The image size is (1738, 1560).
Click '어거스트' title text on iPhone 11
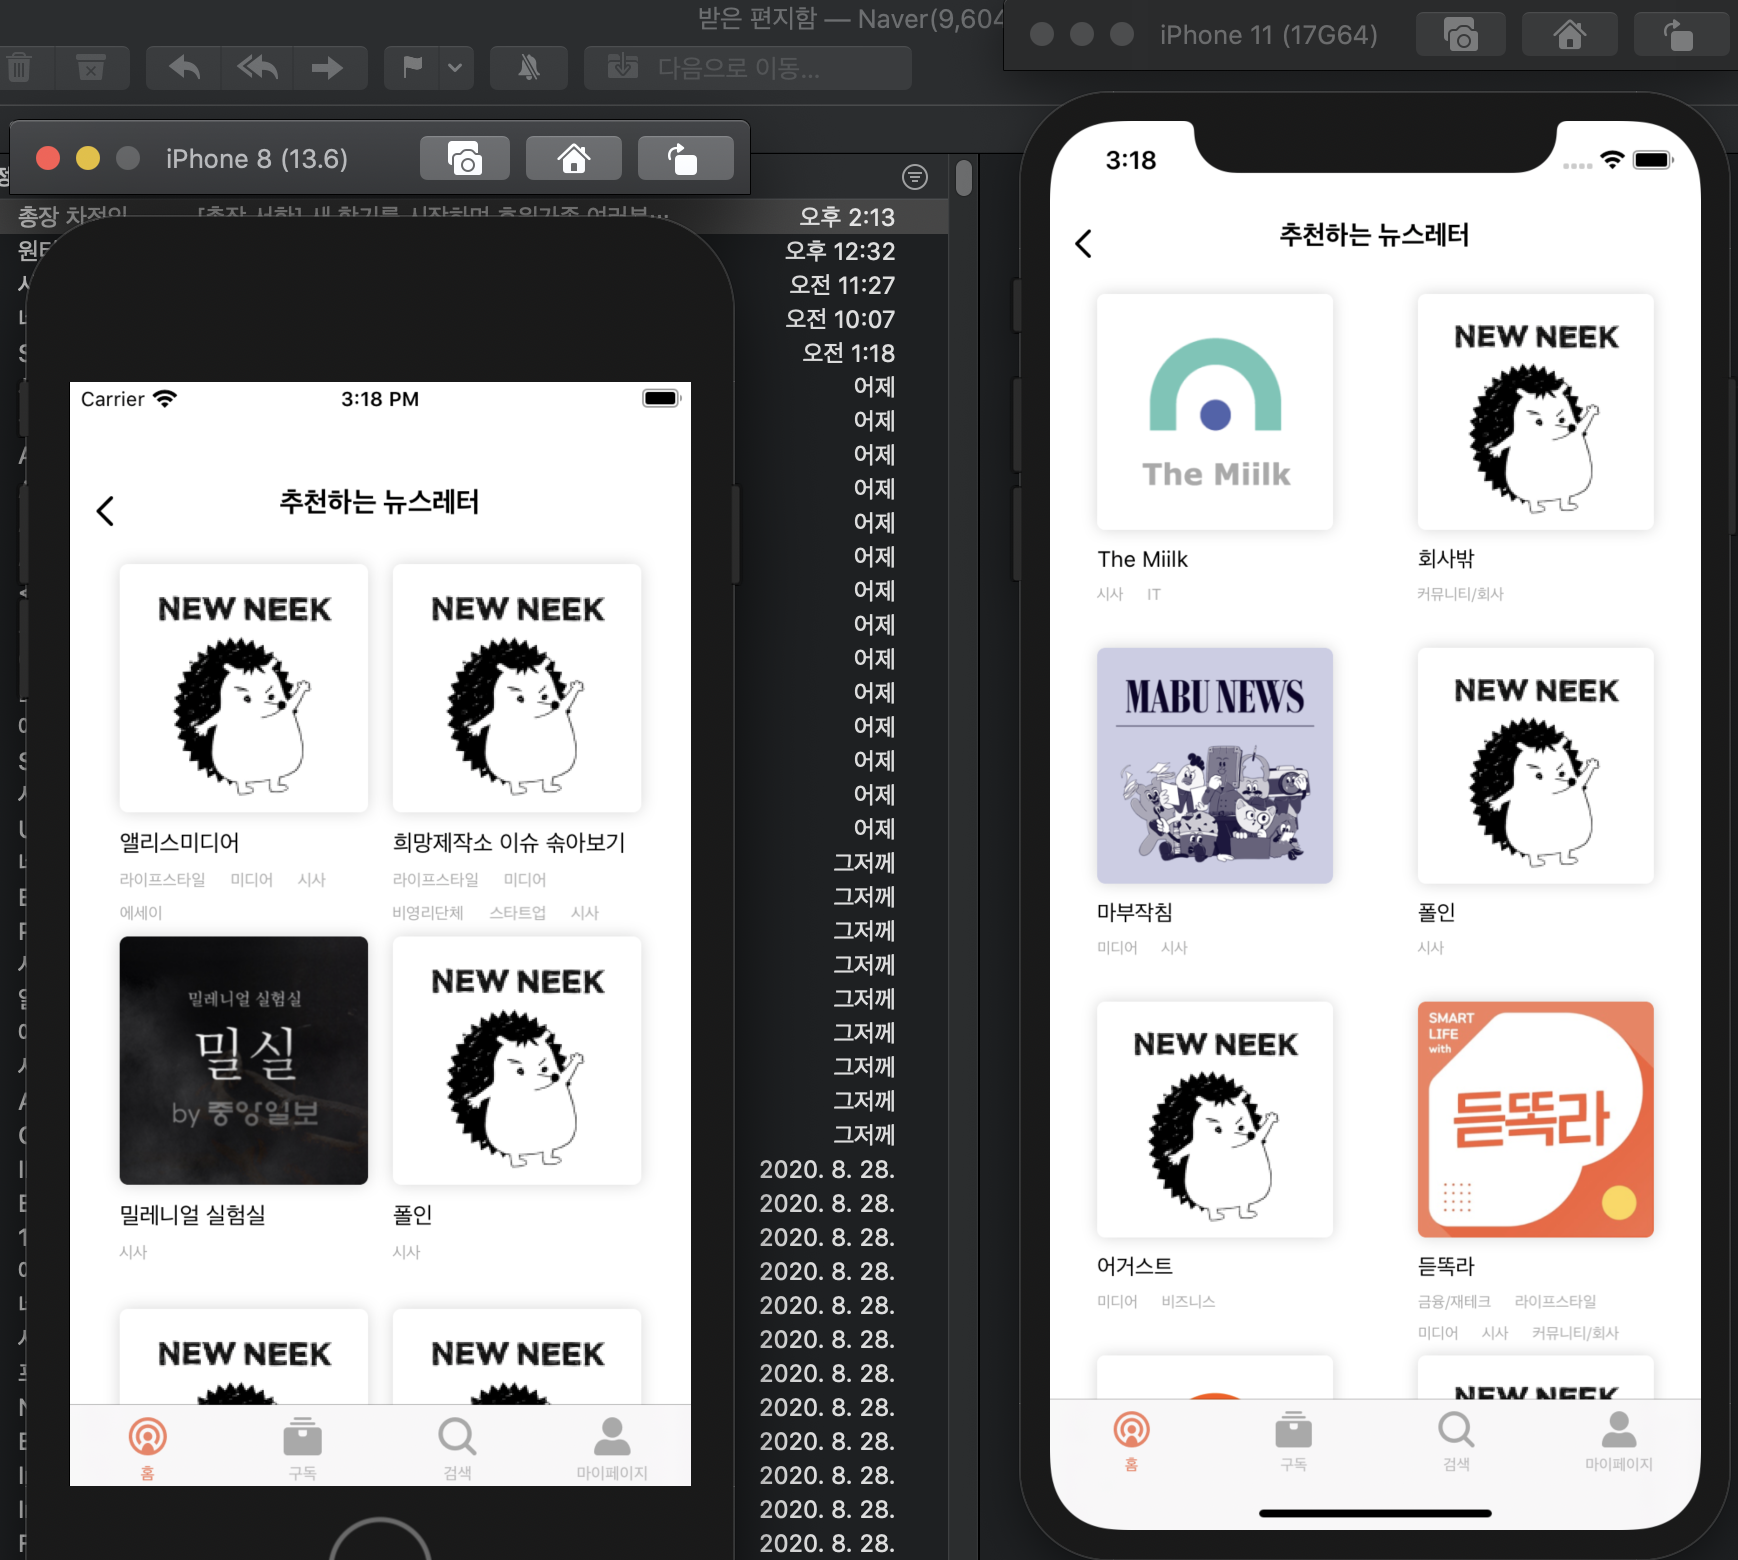click(1134, 1266)
